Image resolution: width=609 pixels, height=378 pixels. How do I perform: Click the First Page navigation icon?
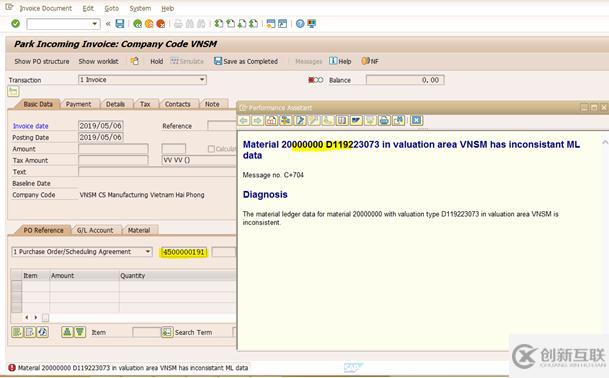[x=219, y=24]
